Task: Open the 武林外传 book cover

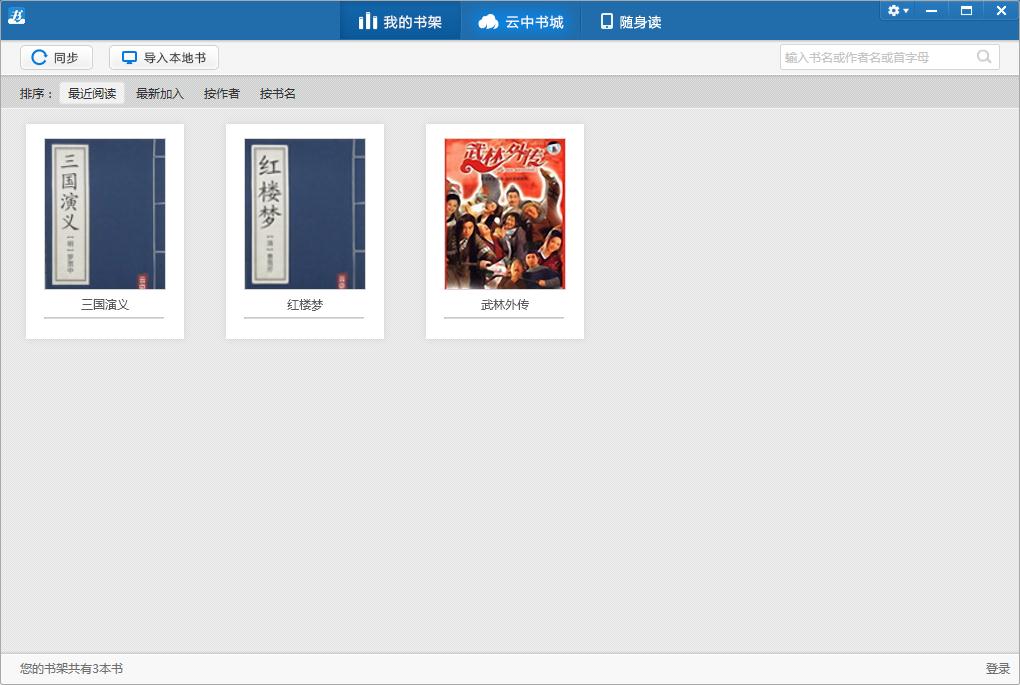Action: pyautogui.click(x=503, y=213)
